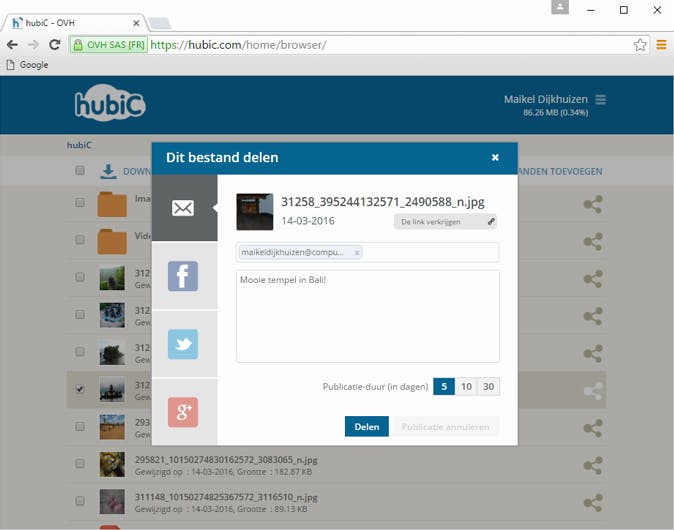Click the message text area 'Mooie tempel in Bali!'
The height and width of the screenshot is (530, 674).
click(x=368, y=316)
